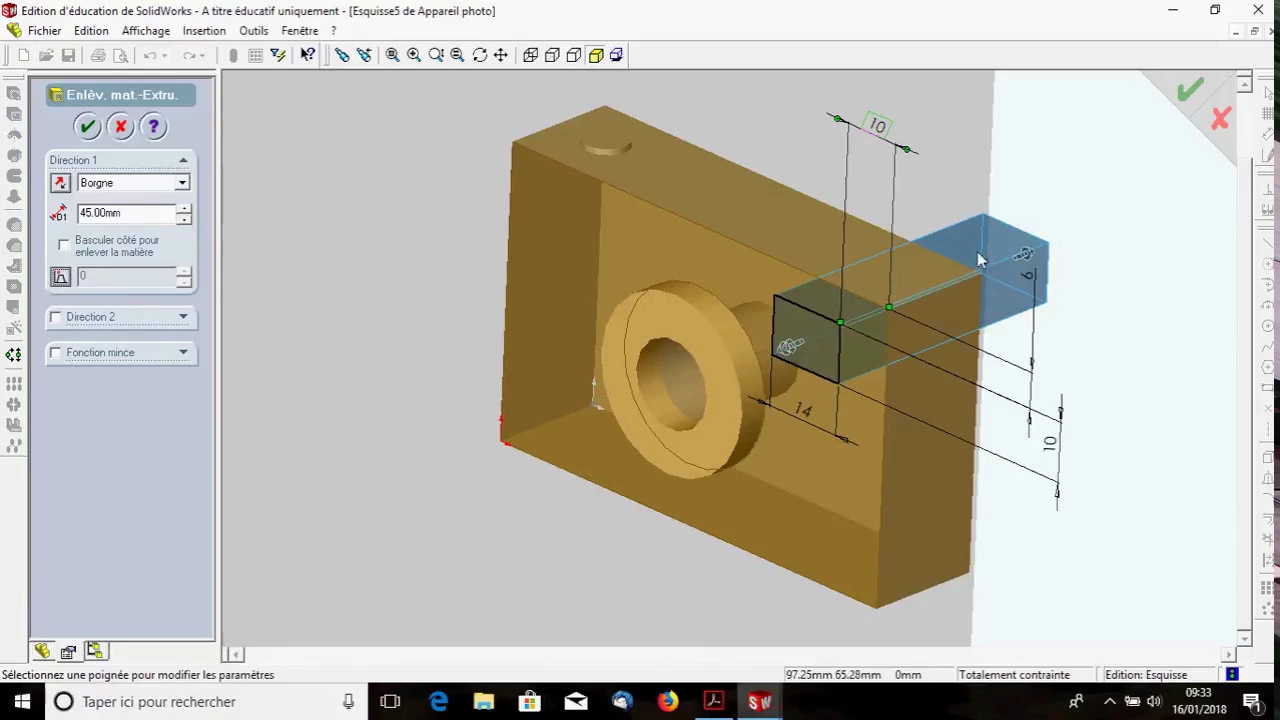The image size is (1280, 720).
Task: Switch to hidden lines removed display
Action: tap(574, 55)
